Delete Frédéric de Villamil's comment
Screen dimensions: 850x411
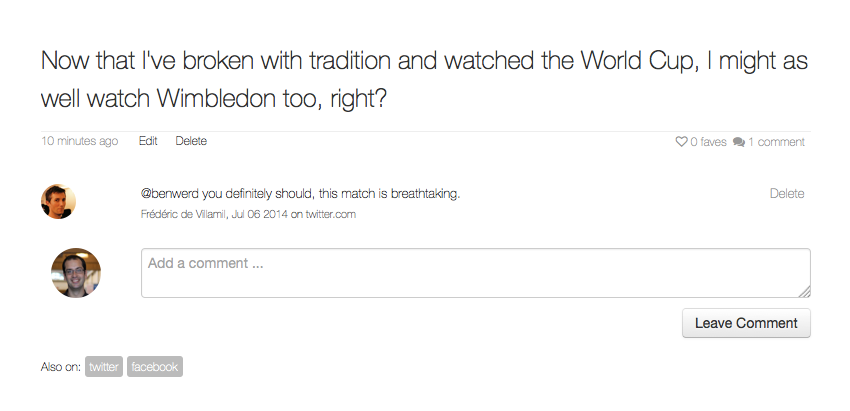[787, 194]
